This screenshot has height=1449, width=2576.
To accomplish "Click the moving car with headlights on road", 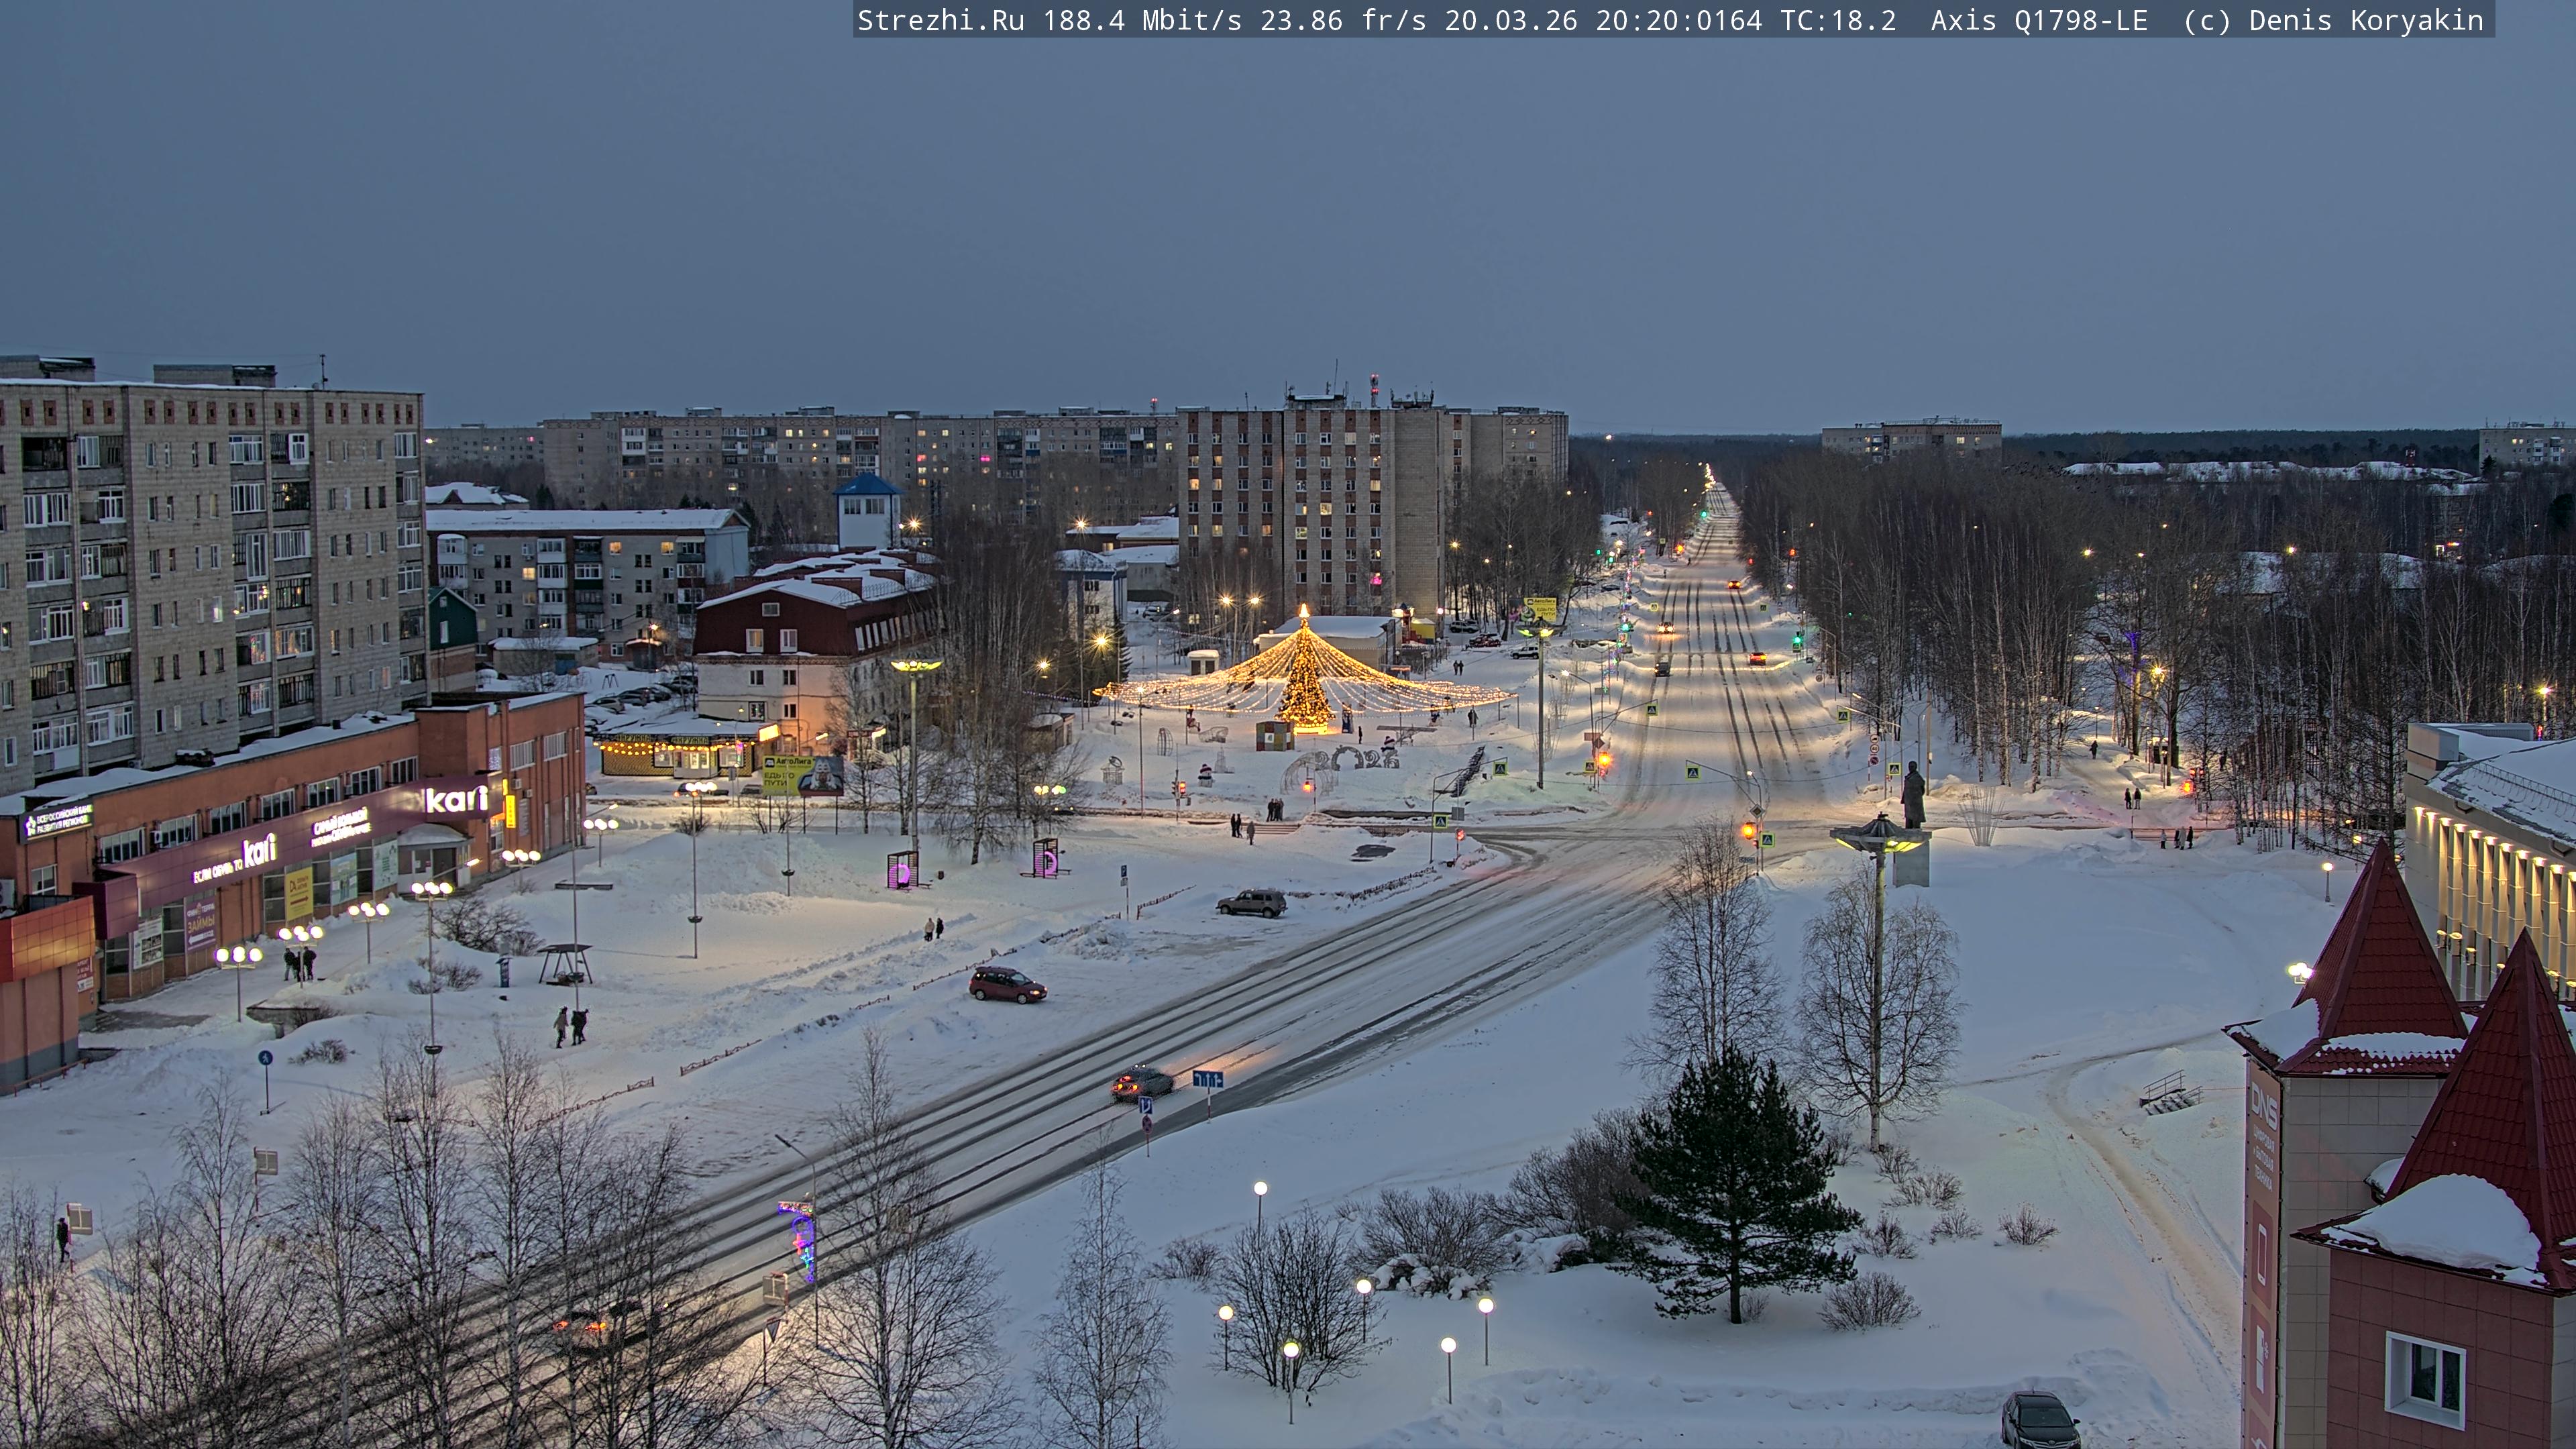I will 1142,1083.
